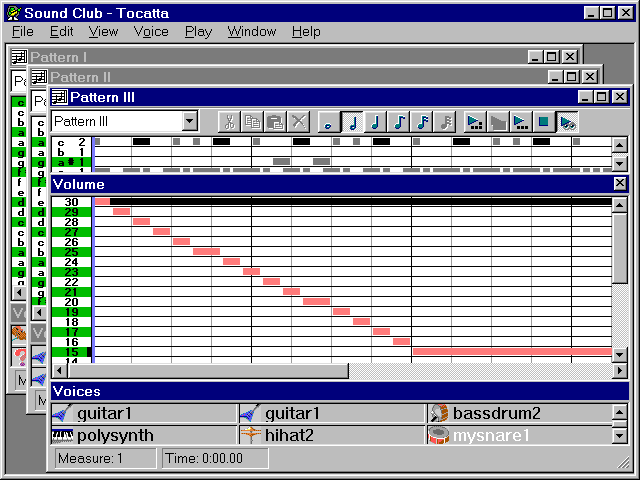The width and height of the screenshot is (640, 480).
Task: Click the note row label c 2
Action: click(71, 142)
